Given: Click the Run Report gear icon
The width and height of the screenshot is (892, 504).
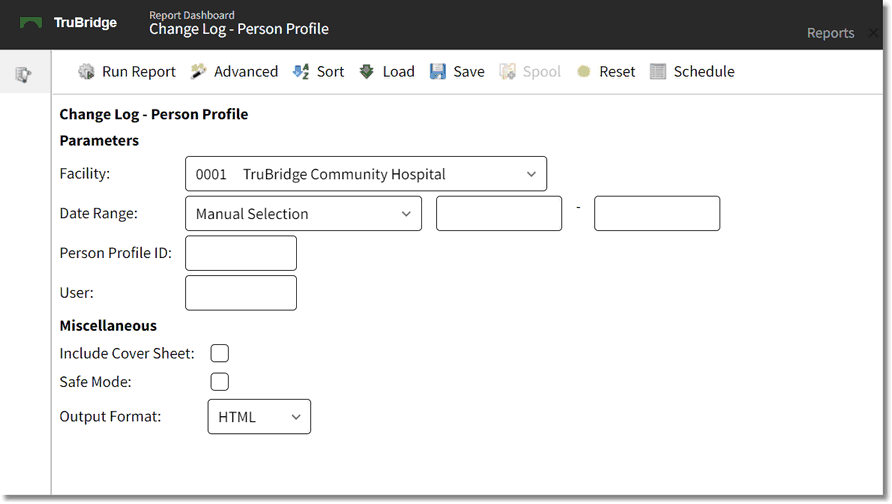Looking at the screenshot, I should click(87, 72).
